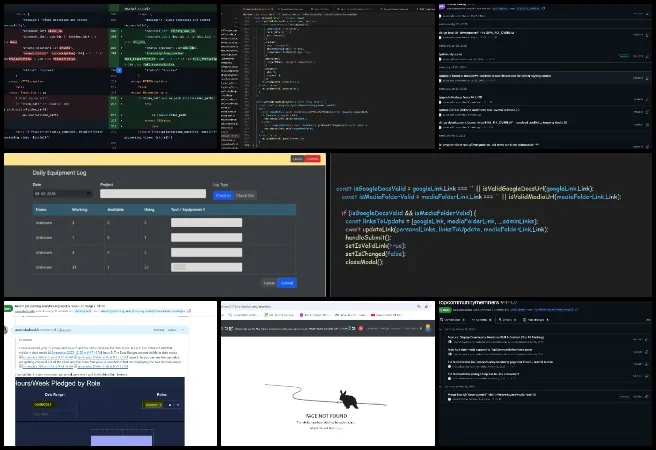
Task: Click Cancel beside the Submit button
Action: [269, 283]
